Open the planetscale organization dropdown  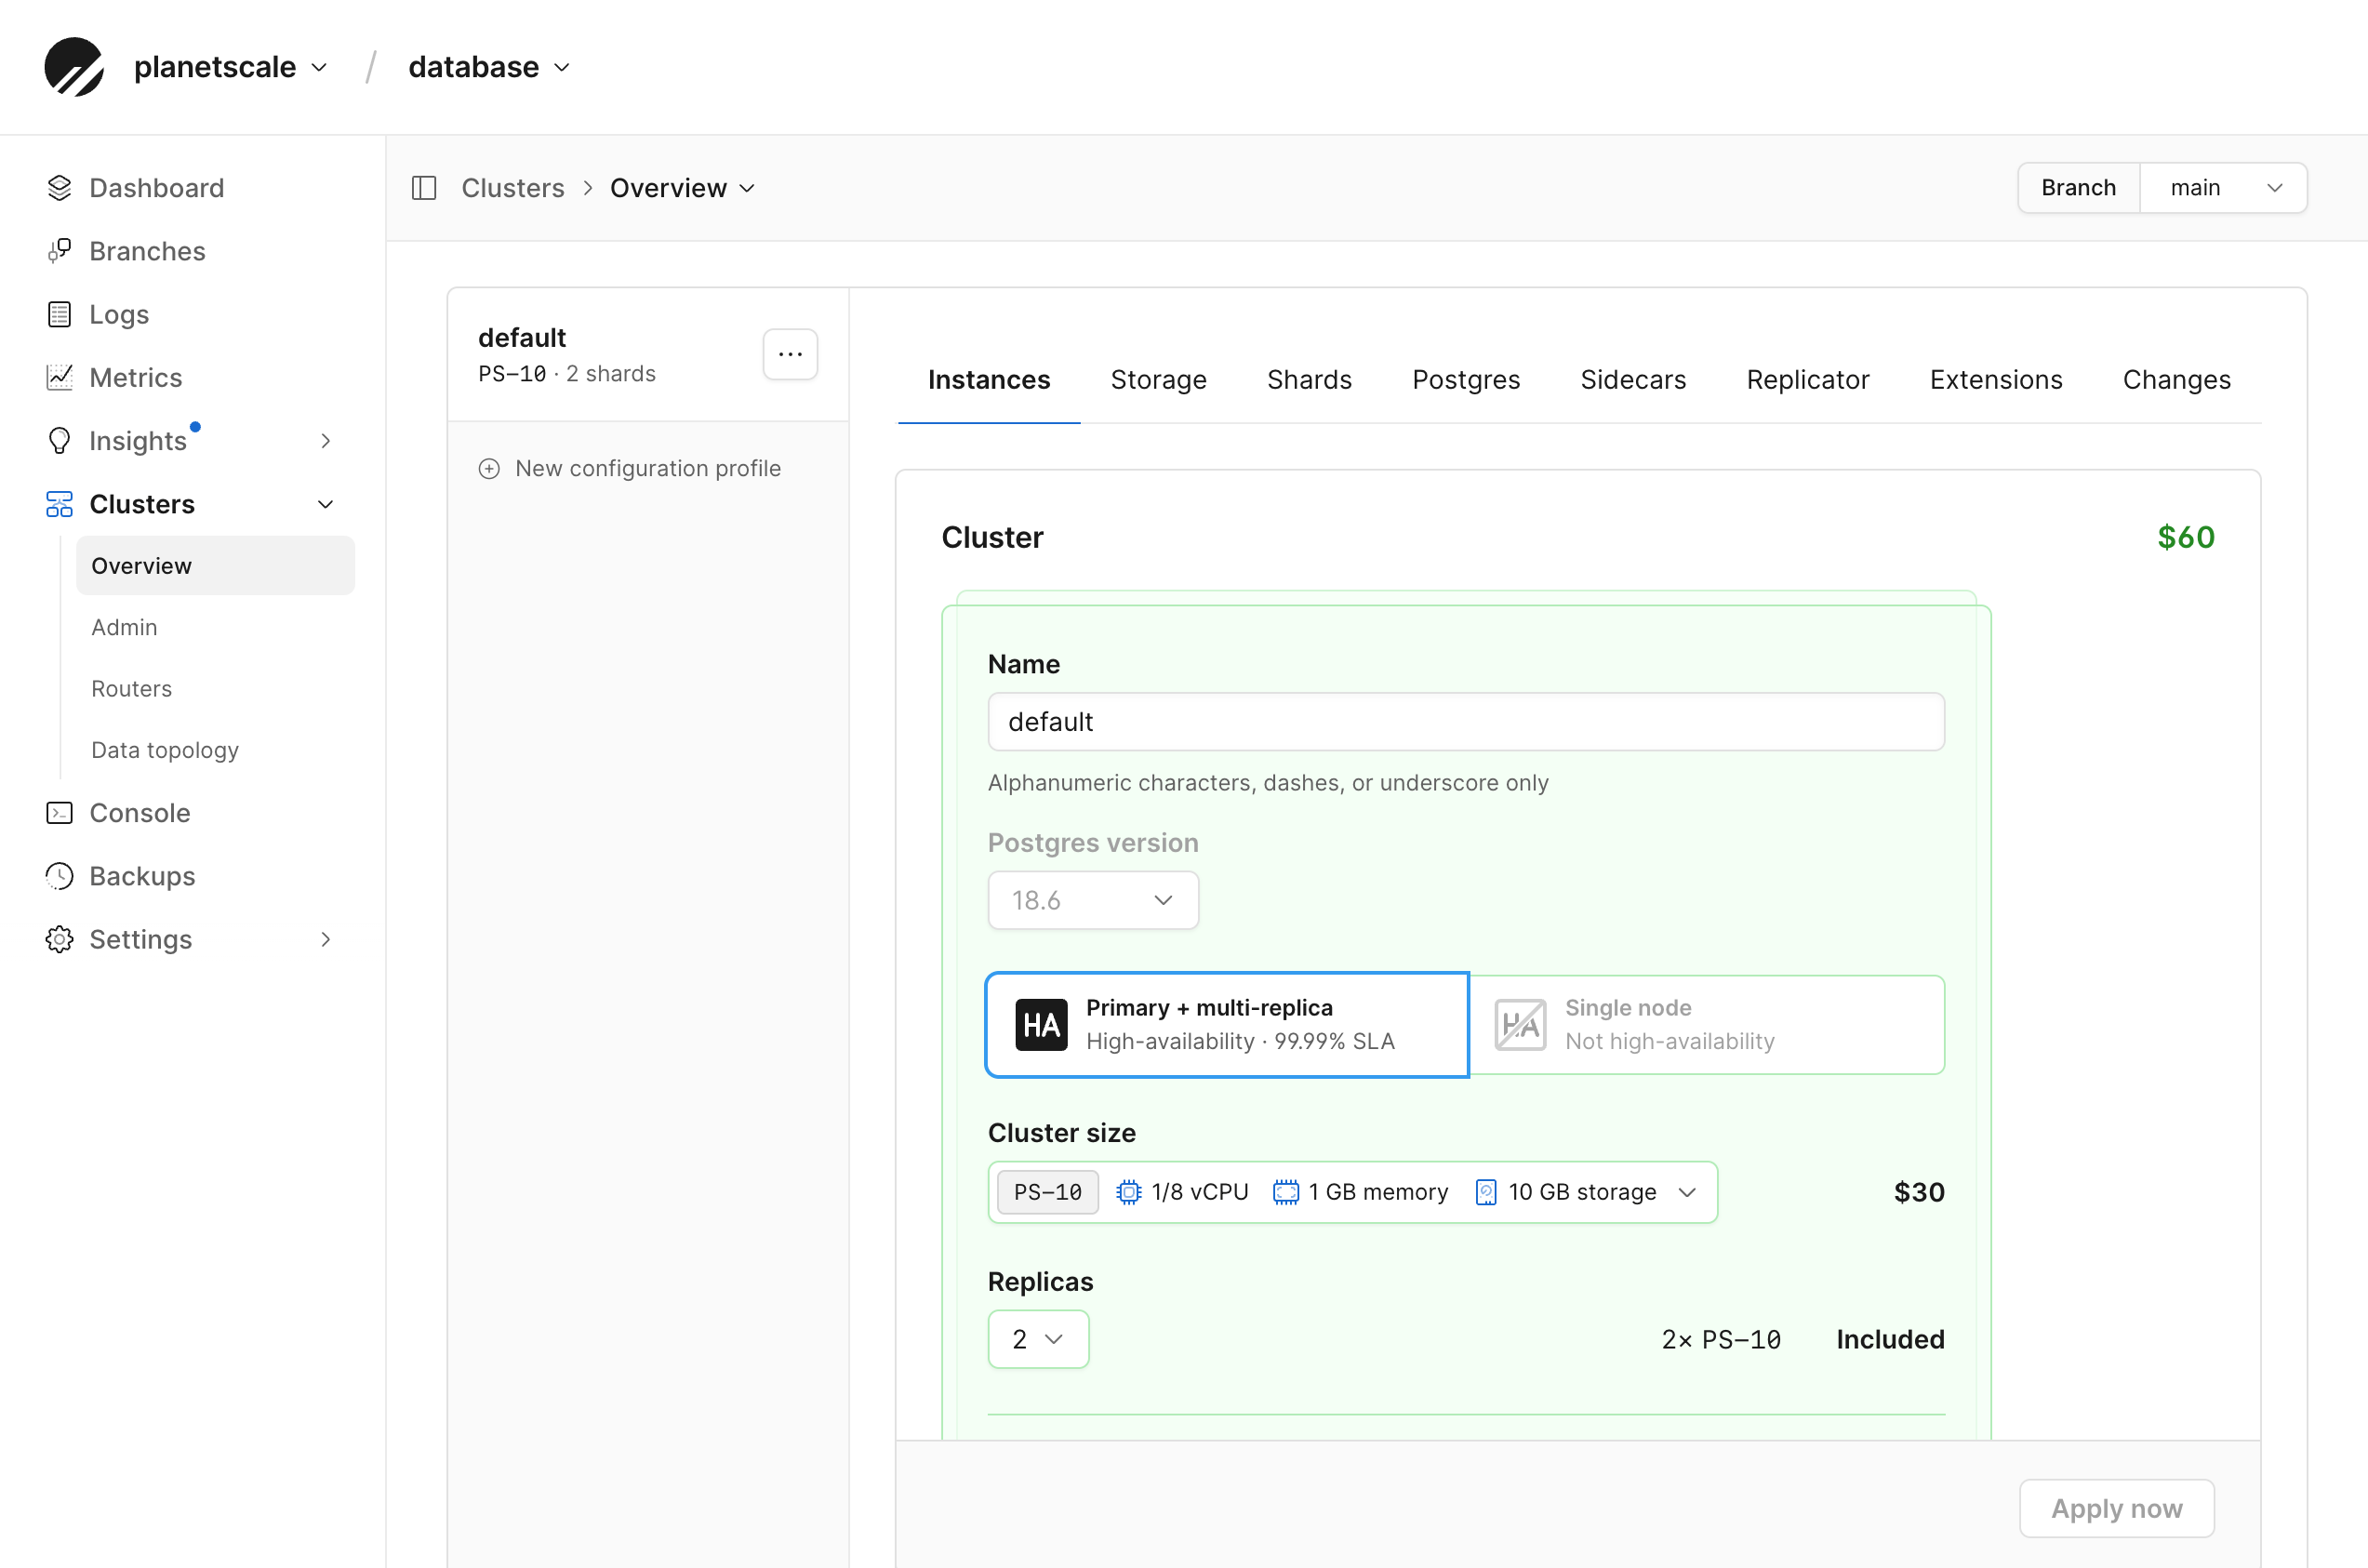click(231, 67)
